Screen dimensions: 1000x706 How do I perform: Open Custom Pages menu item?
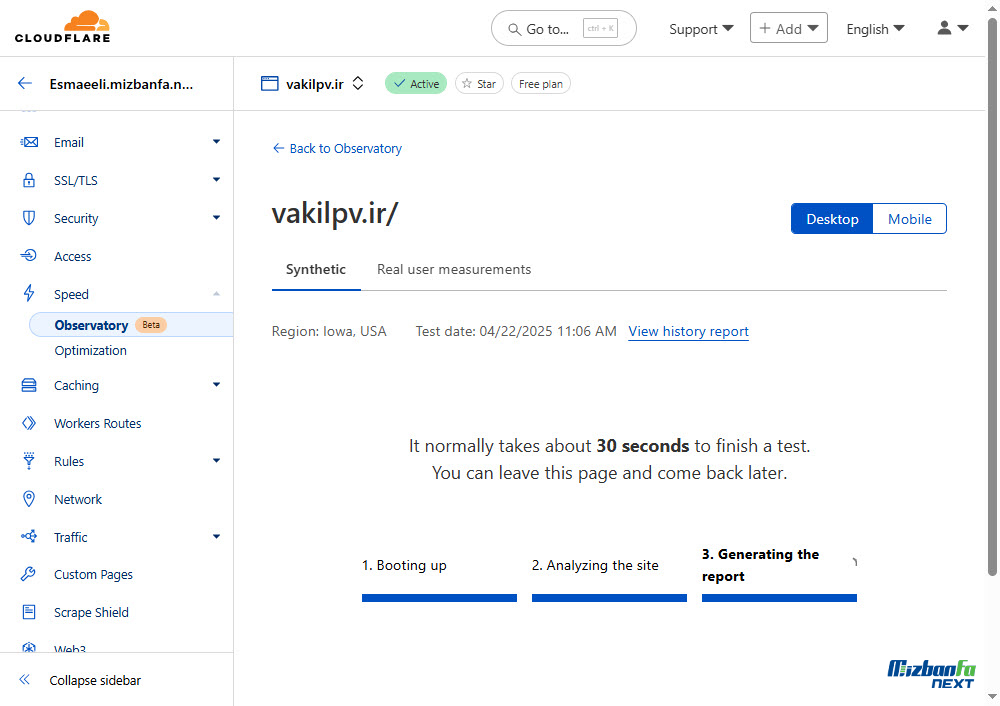pos(93,575)
